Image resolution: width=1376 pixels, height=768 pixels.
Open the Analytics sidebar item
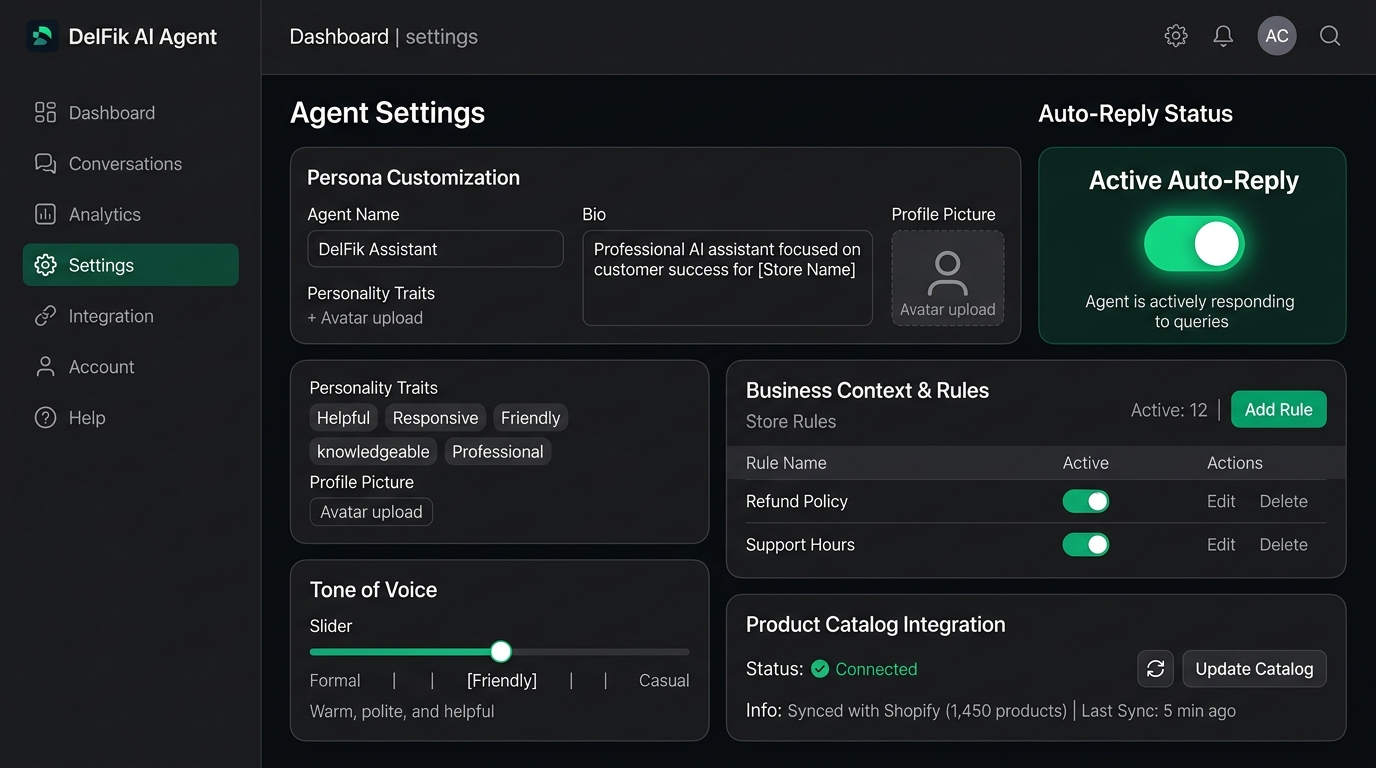[x=131, y=215]
